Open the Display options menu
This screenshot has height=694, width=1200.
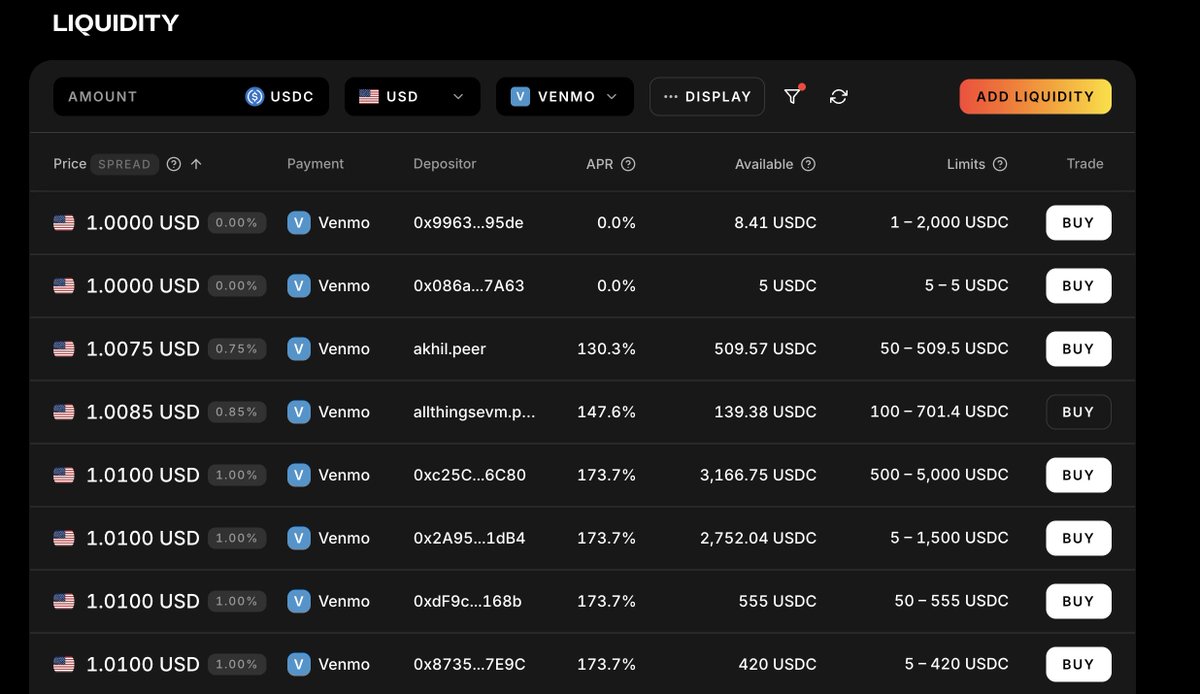707,96
